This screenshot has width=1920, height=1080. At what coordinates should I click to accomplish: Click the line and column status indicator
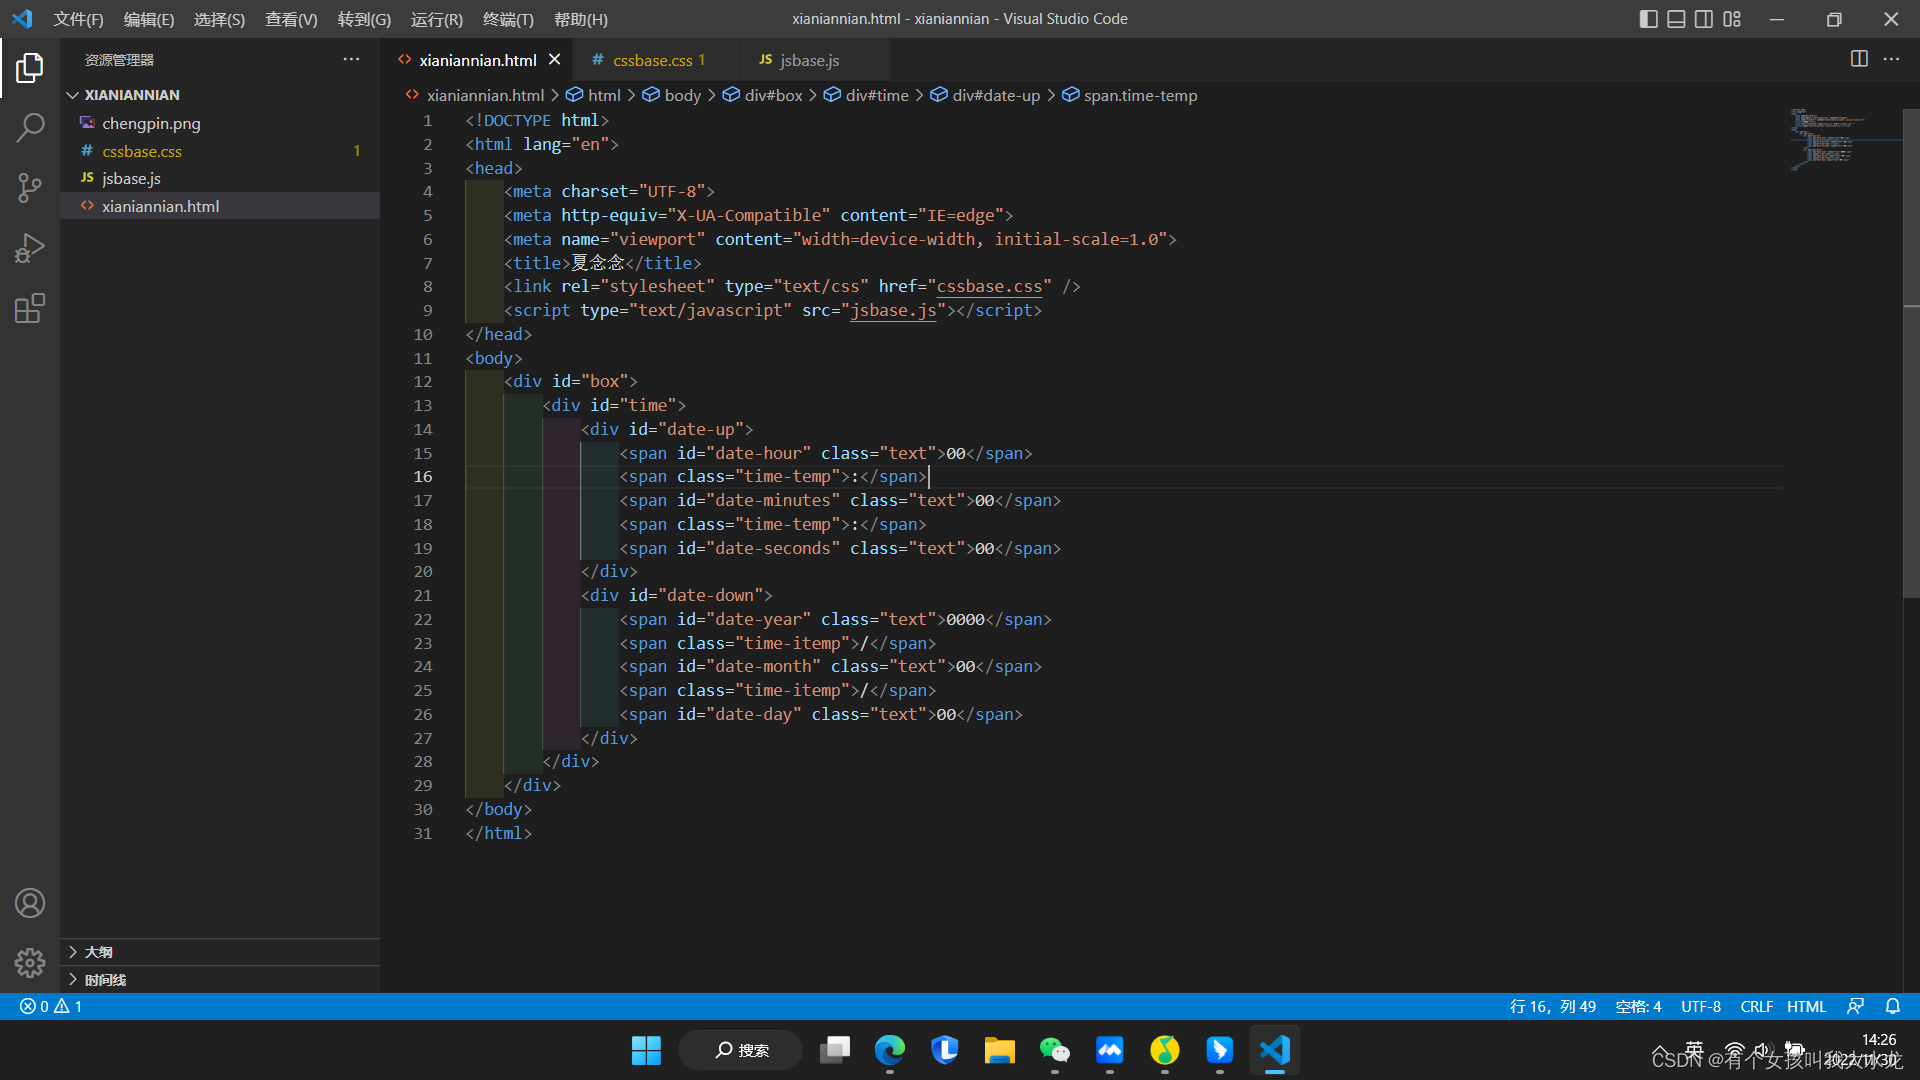(1553, 1006)
